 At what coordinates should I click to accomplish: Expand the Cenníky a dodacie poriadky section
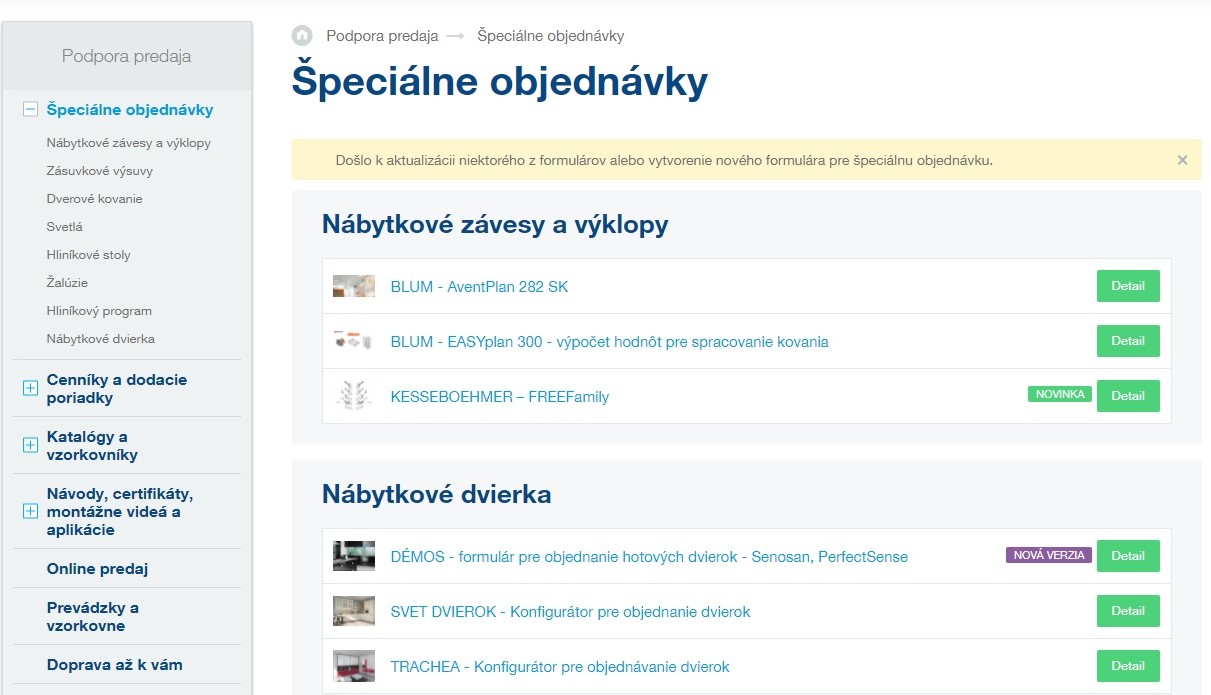(x=30, y=389)
